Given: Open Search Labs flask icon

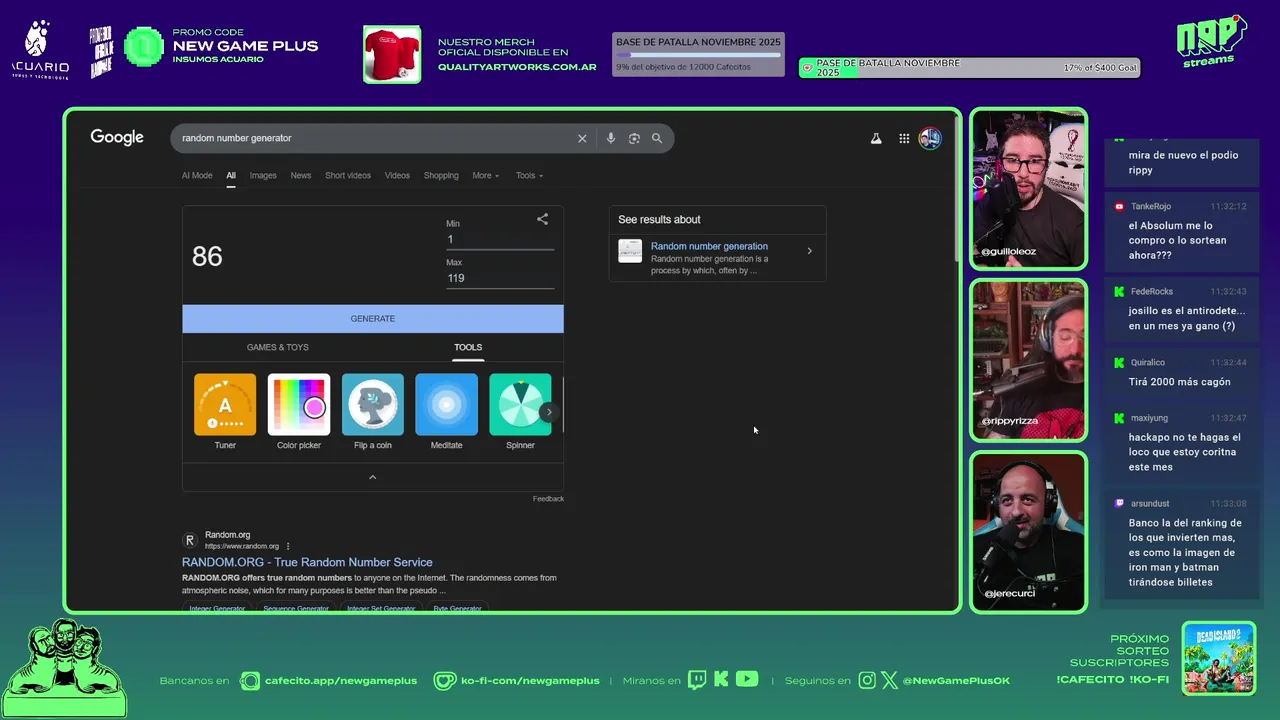Looking at the screenshot, I should 876,139.
